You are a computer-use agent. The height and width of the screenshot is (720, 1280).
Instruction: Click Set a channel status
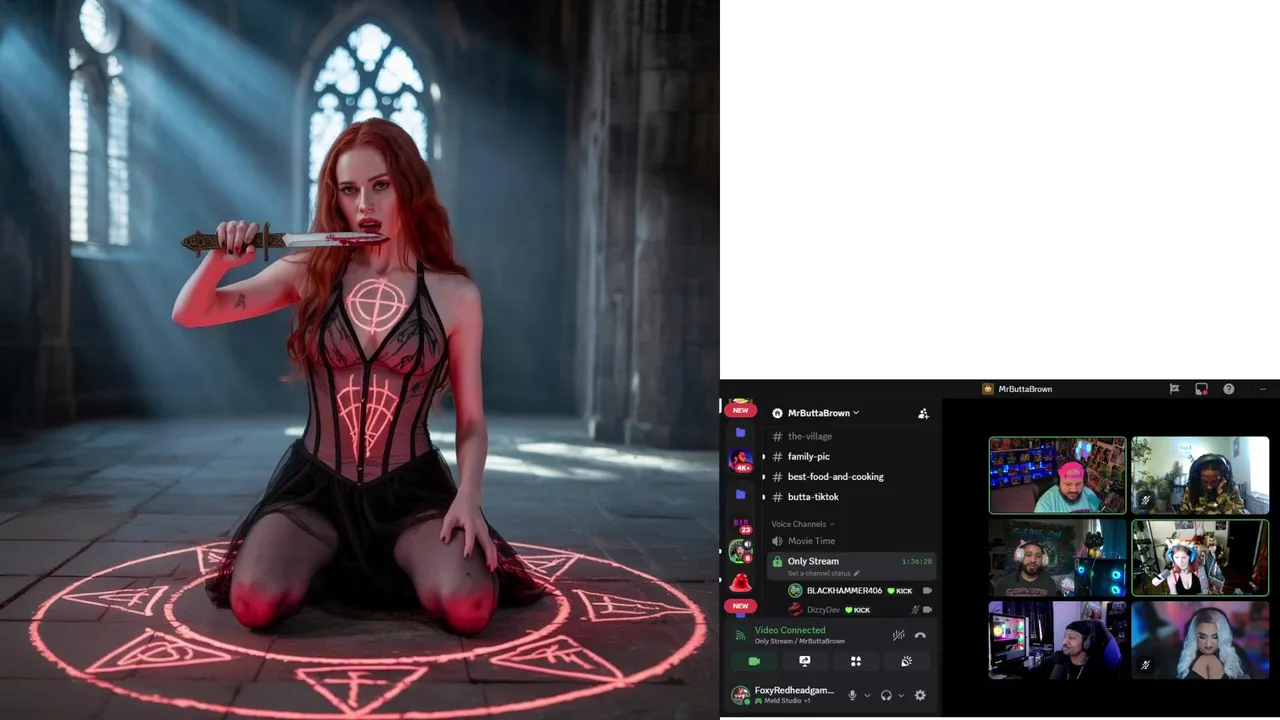(818, 573)
